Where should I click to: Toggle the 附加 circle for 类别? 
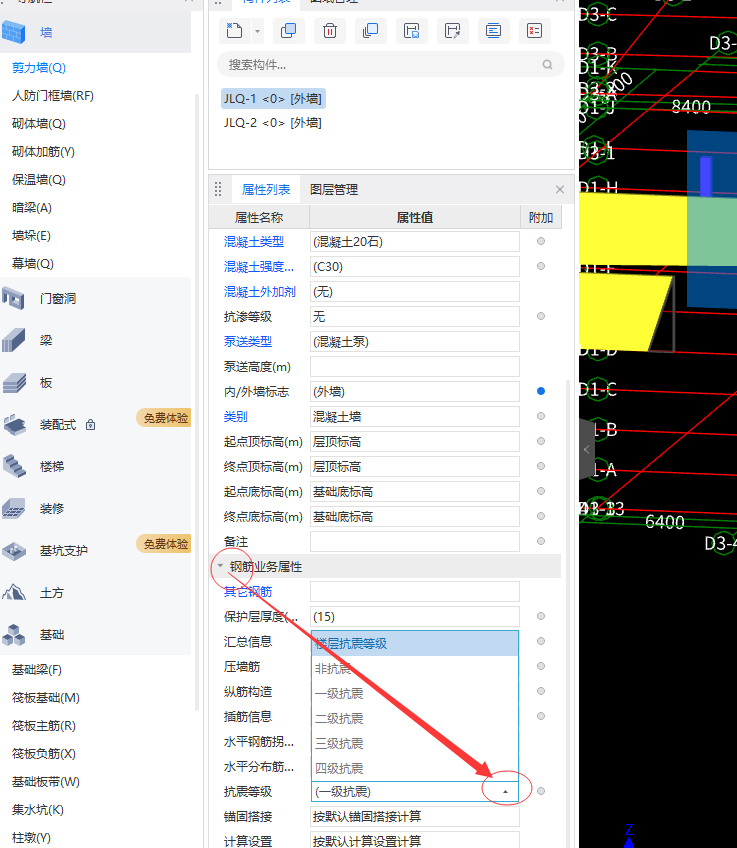[541, 416]
